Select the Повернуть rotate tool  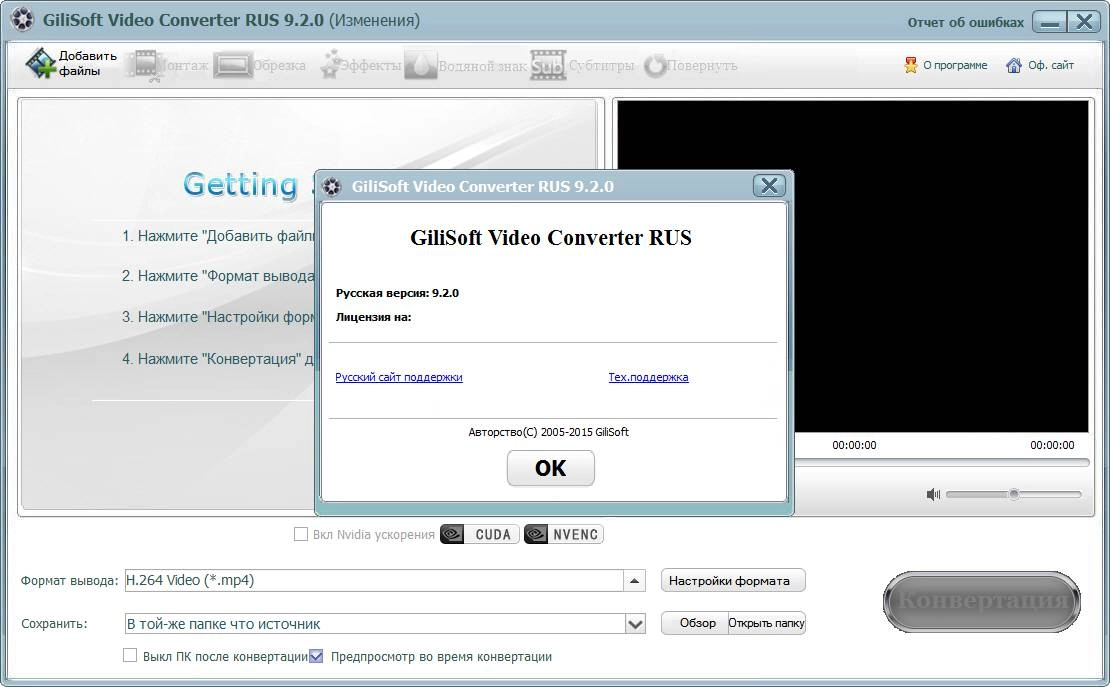point(690,65)
